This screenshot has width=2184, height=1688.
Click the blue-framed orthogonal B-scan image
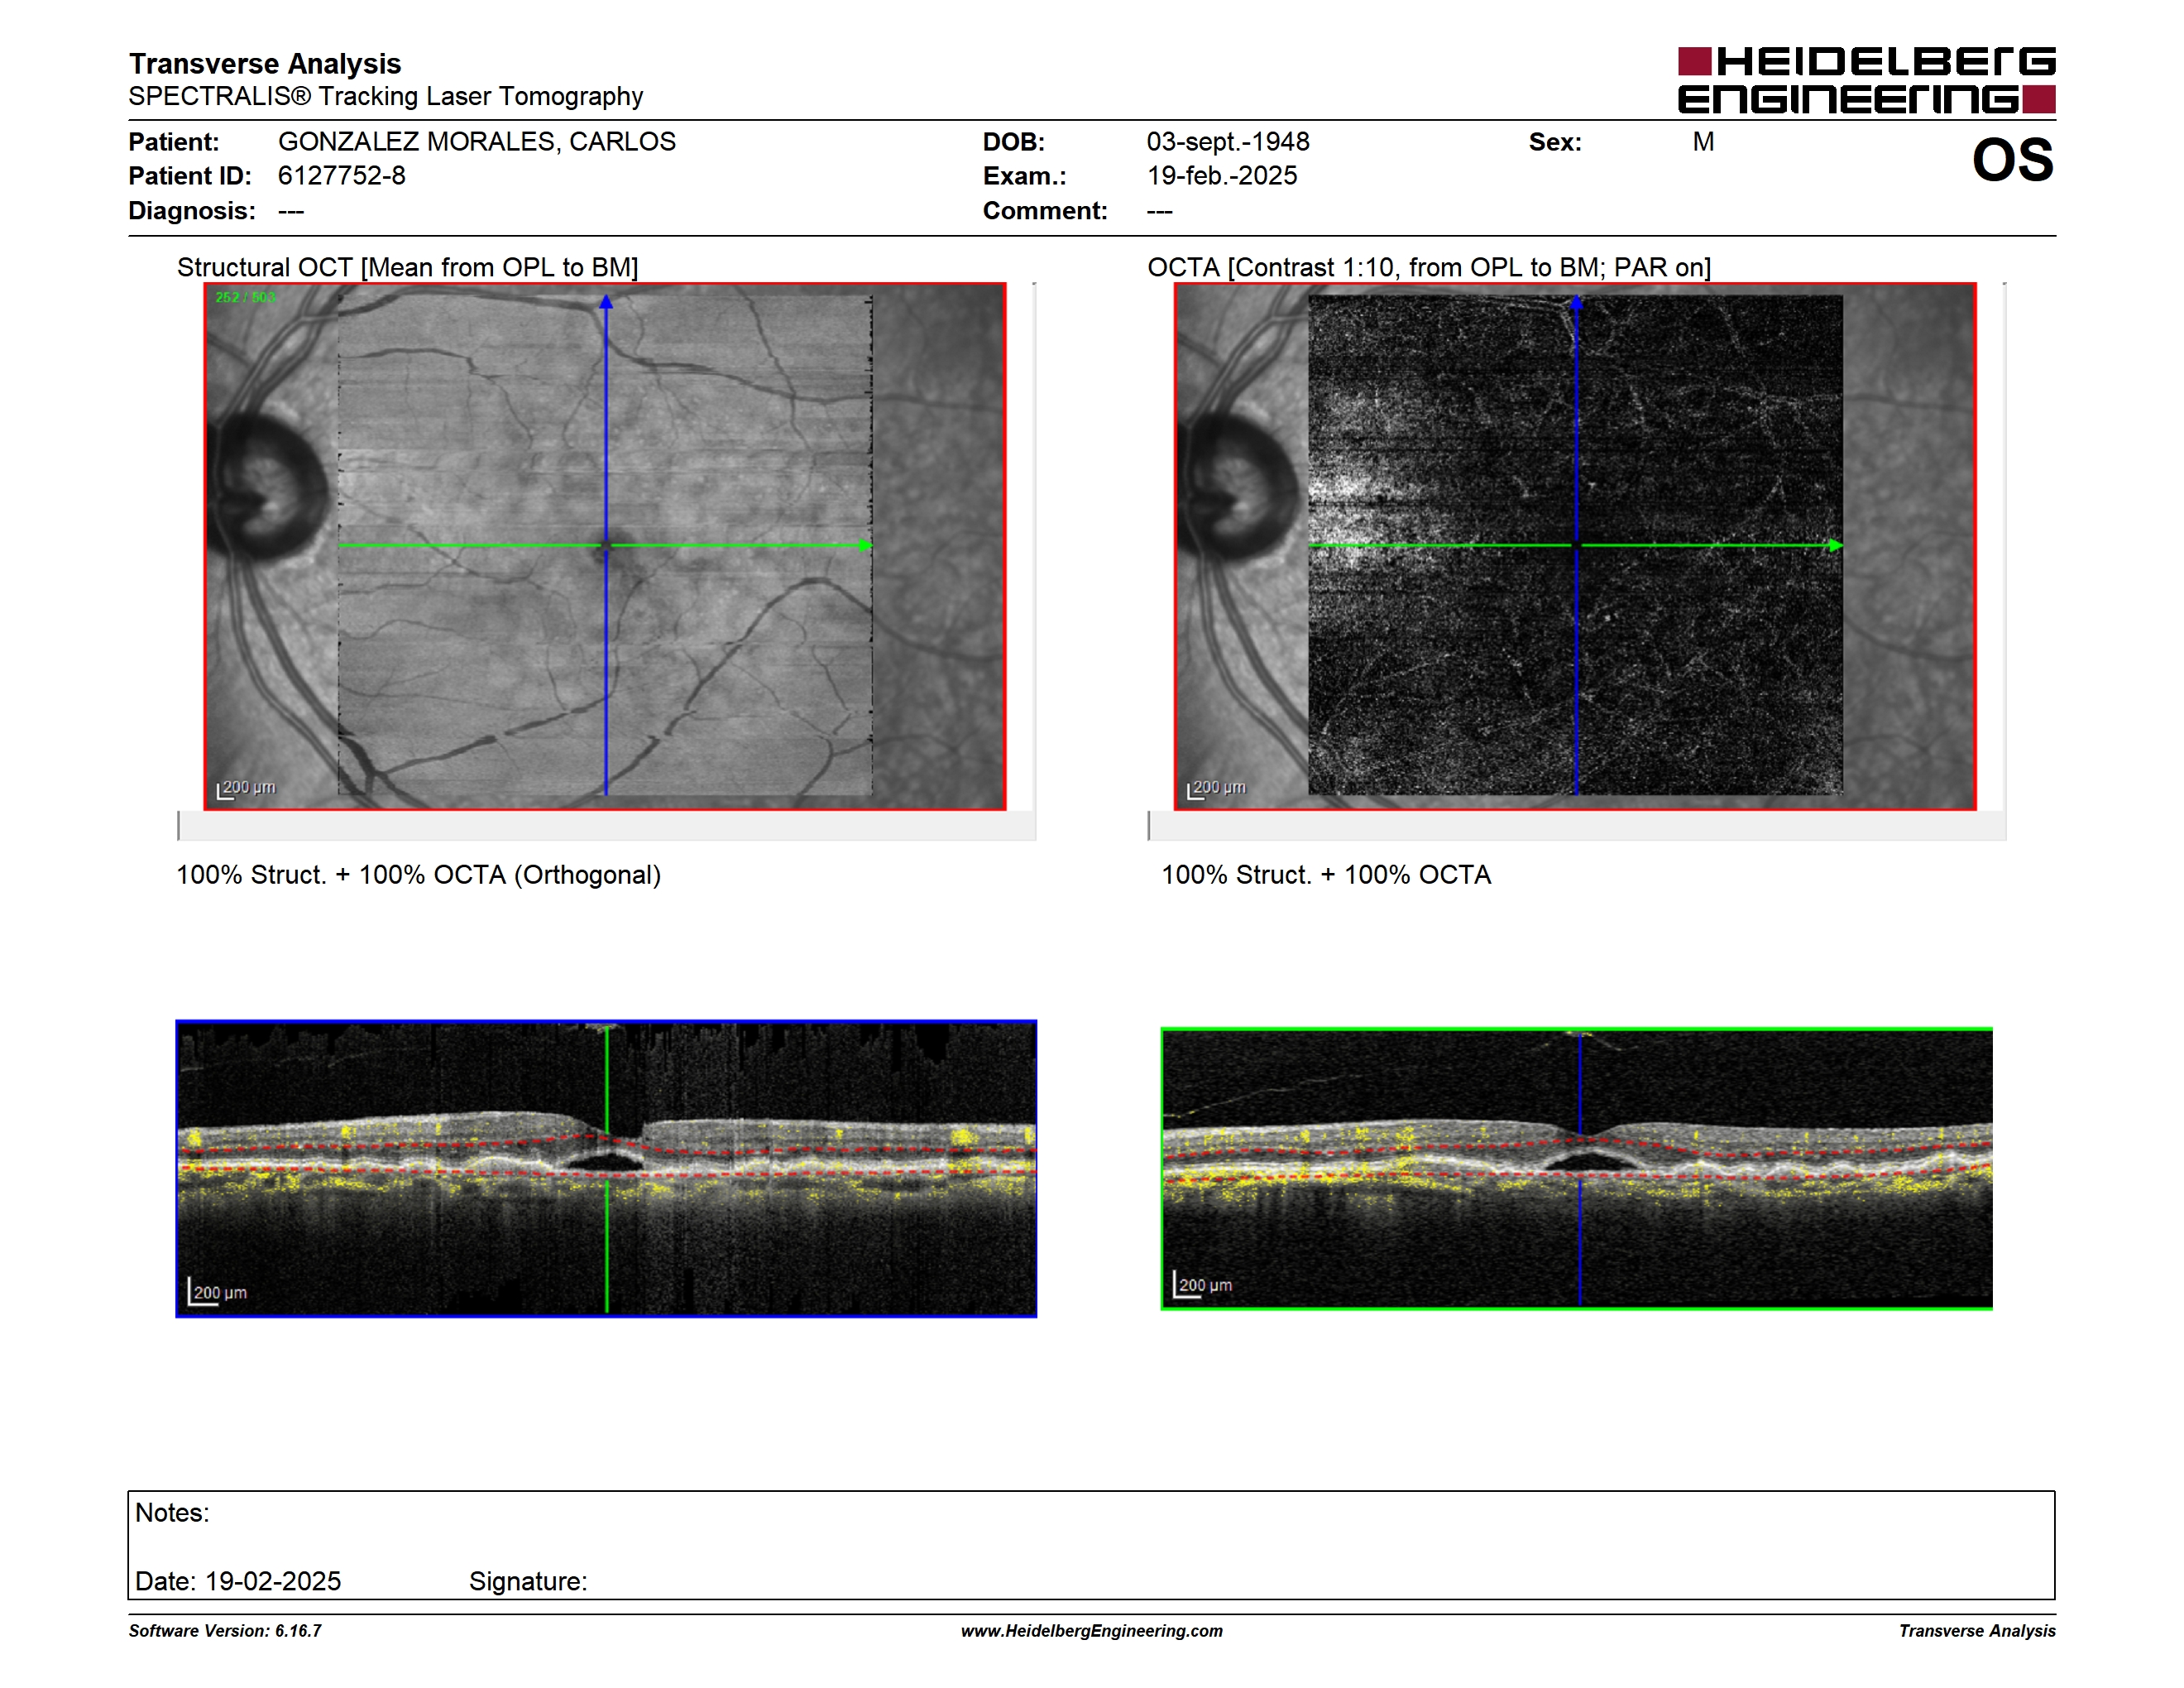[x=606, y=1168]
